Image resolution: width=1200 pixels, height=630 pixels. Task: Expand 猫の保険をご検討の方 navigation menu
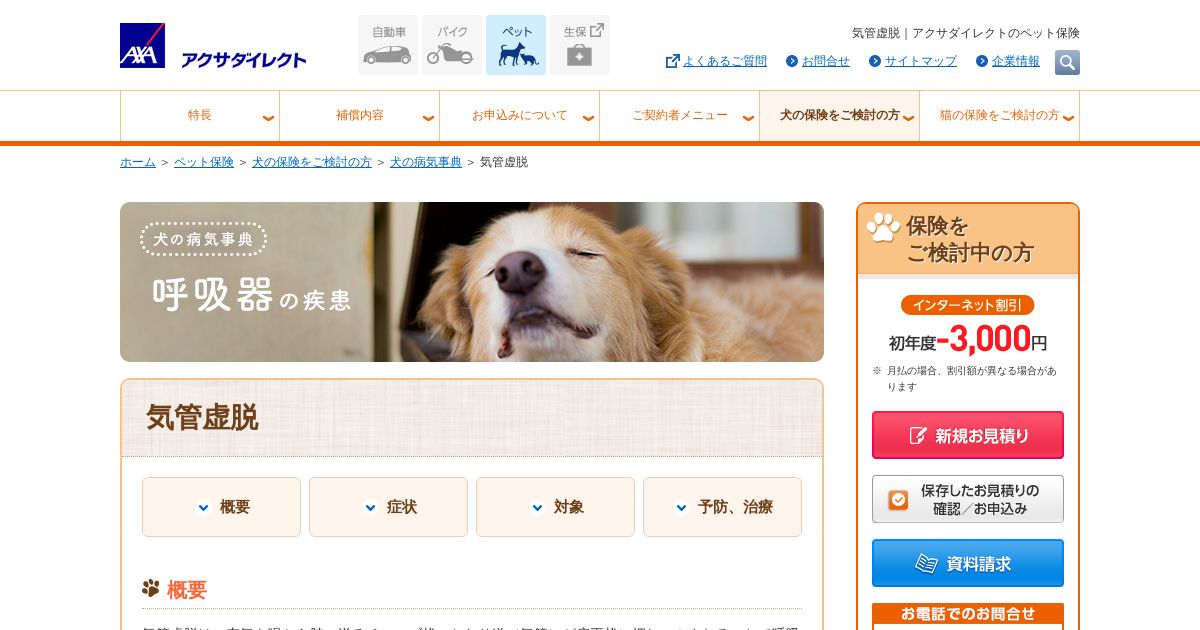[1000, 116]
